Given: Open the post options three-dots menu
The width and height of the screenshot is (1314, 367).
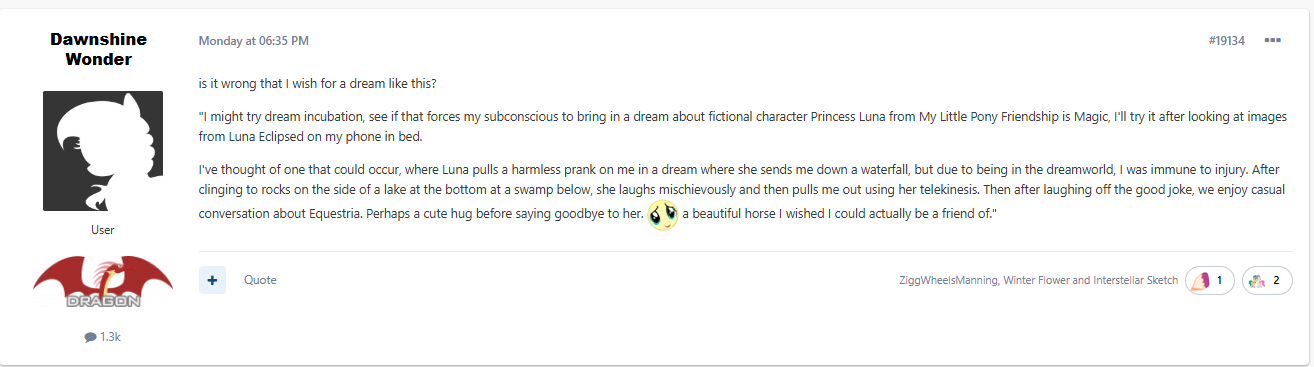Looking at the screenshot, I should (1272, 40).
